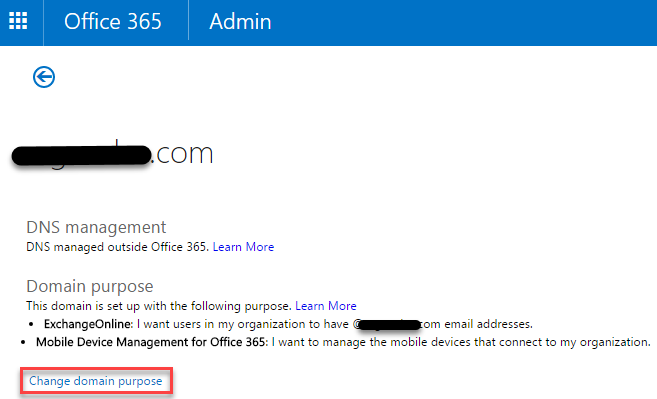
Task: Open Learn More under DNS management
Action: coord(243,247)
